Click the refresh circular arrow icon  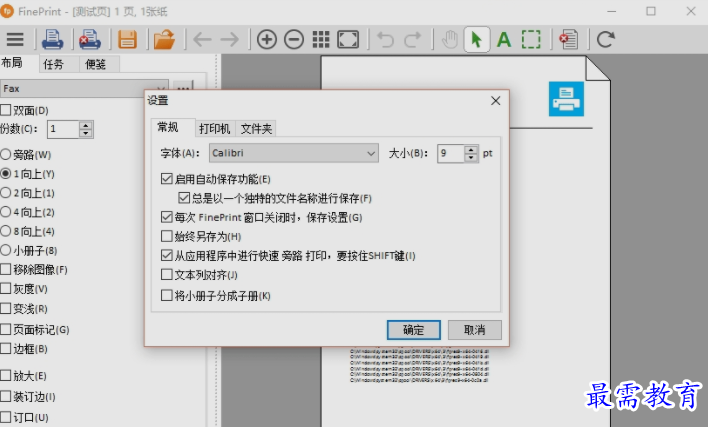click(606, 40)
